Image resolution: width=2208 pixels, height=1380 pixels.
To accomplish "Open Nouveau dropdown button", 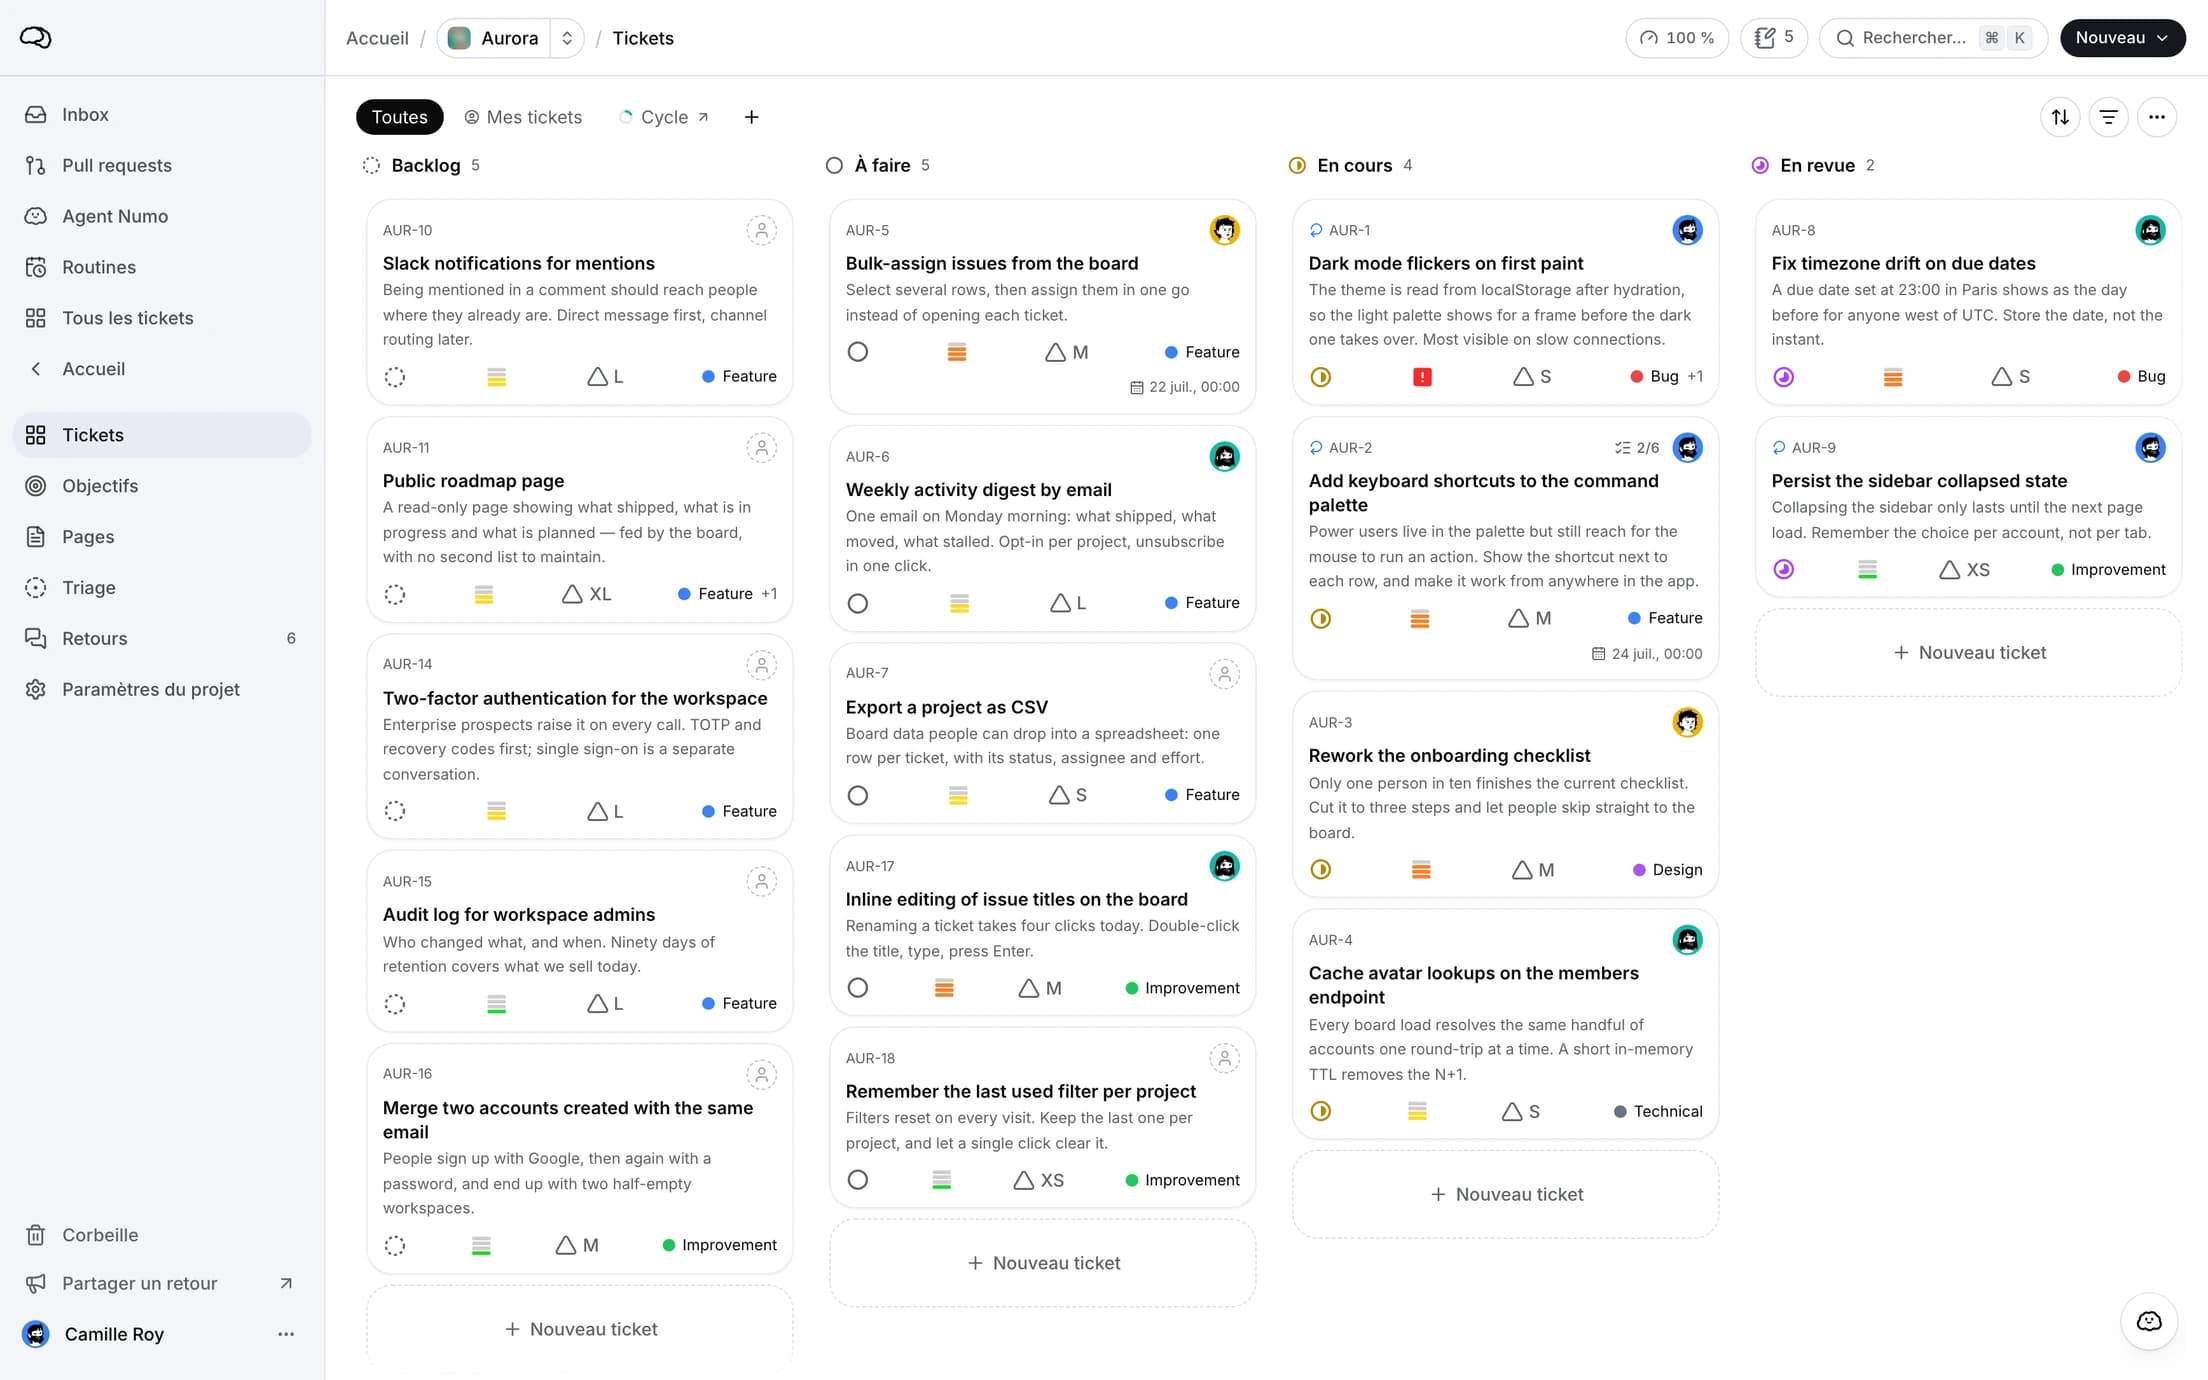I will click(x=2122, y=38).
